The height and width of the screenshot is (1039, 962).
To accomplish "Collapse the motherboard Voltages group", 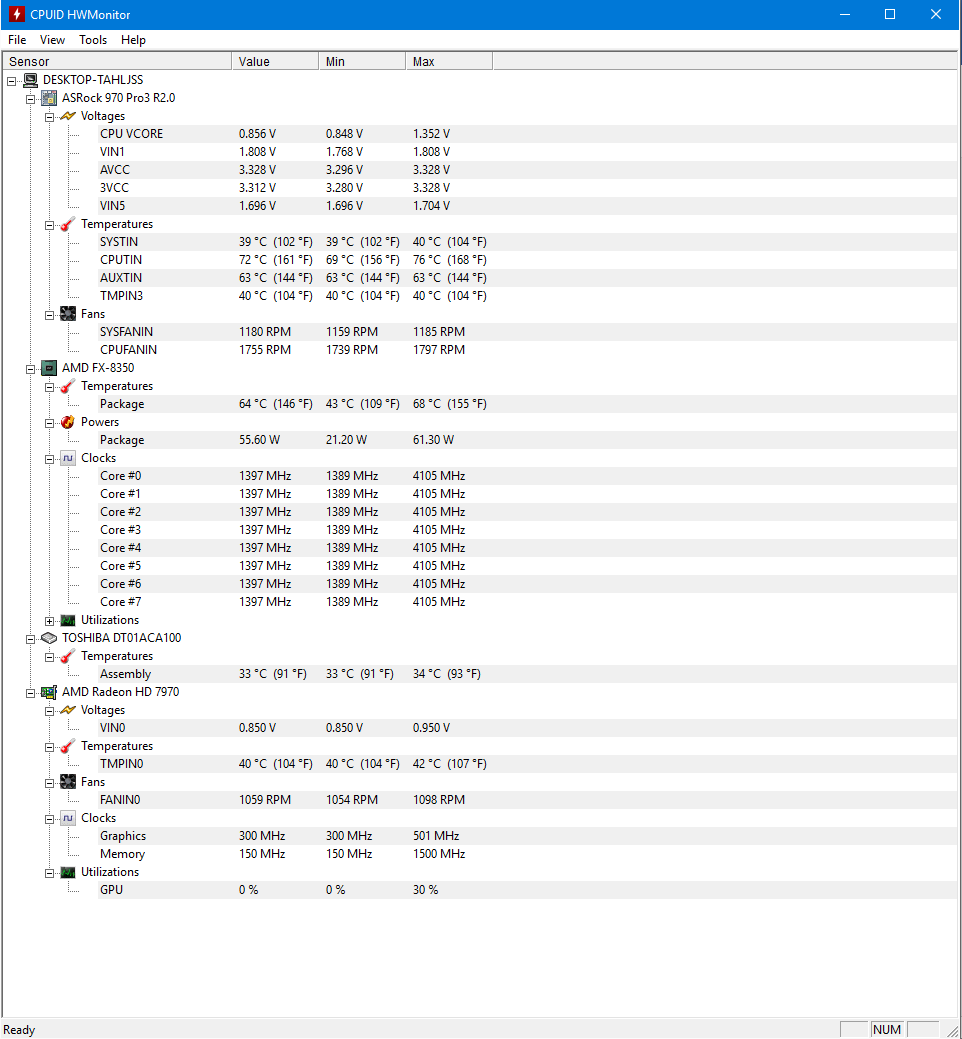I will pyautogui.click(x=50, y=117).
